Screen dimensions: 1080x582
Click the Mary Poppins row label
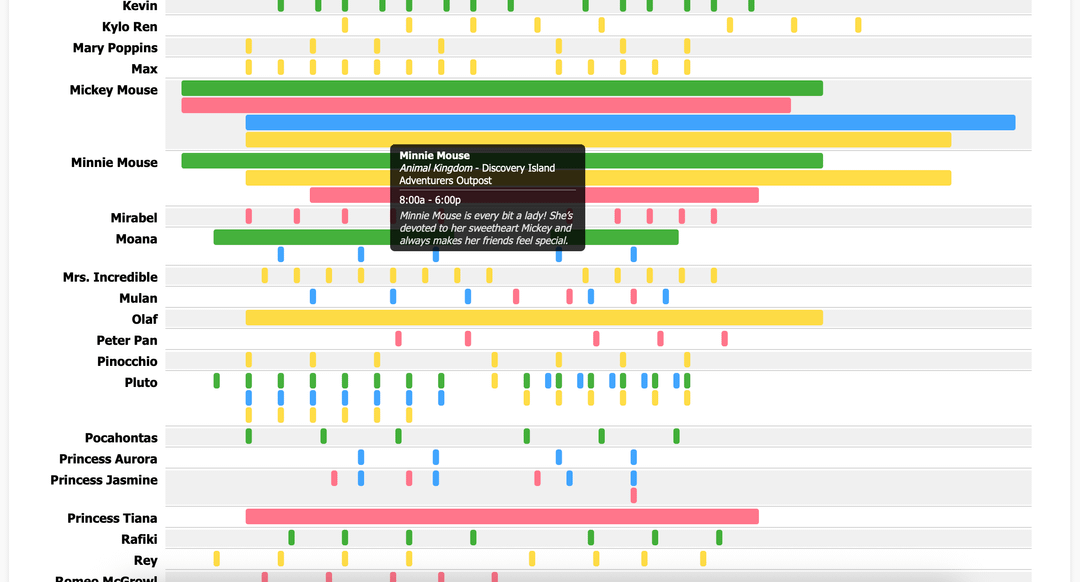[x=115, y=48]
